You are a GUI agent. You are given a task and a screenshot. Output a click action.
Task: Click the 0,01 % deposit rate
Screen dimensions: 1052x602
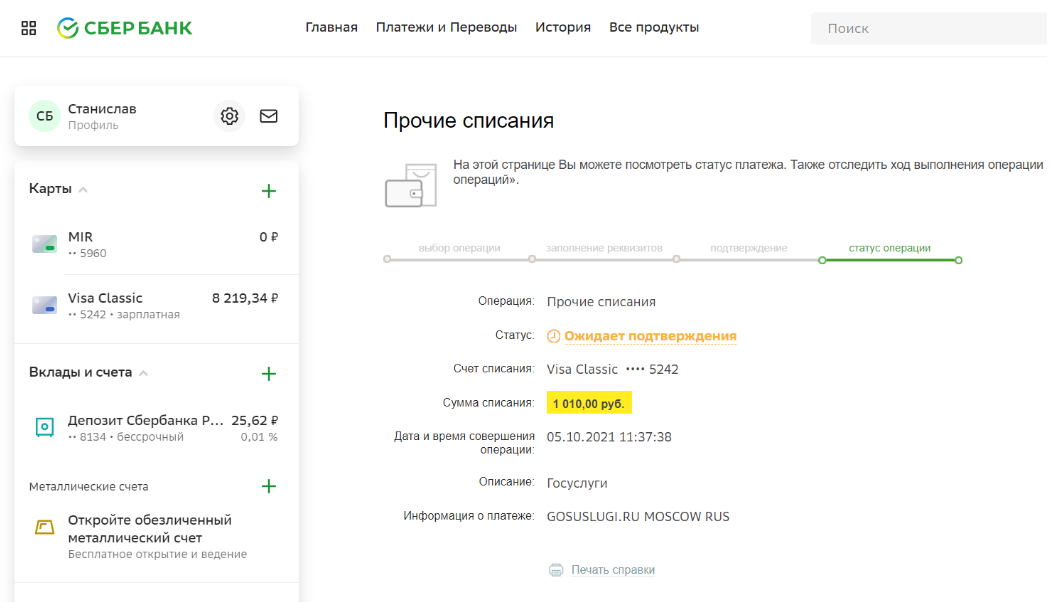259,438
